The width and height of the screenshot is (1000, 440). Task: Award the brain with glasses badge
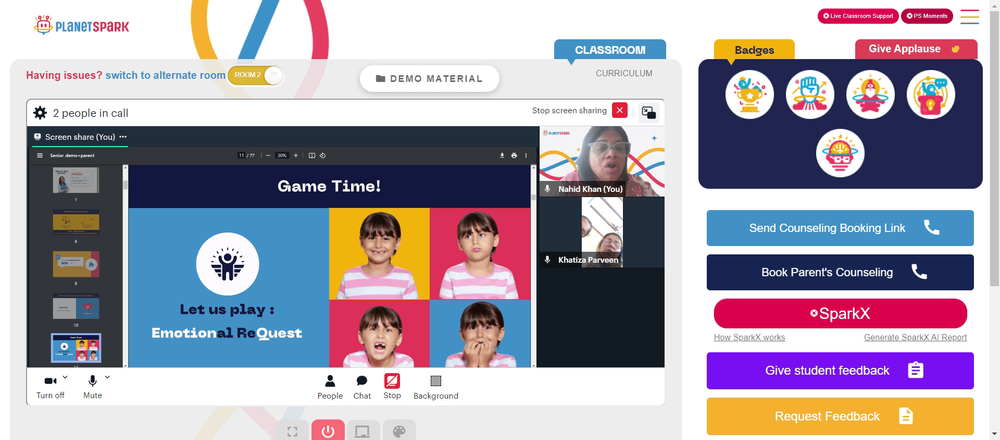point(840,153)
